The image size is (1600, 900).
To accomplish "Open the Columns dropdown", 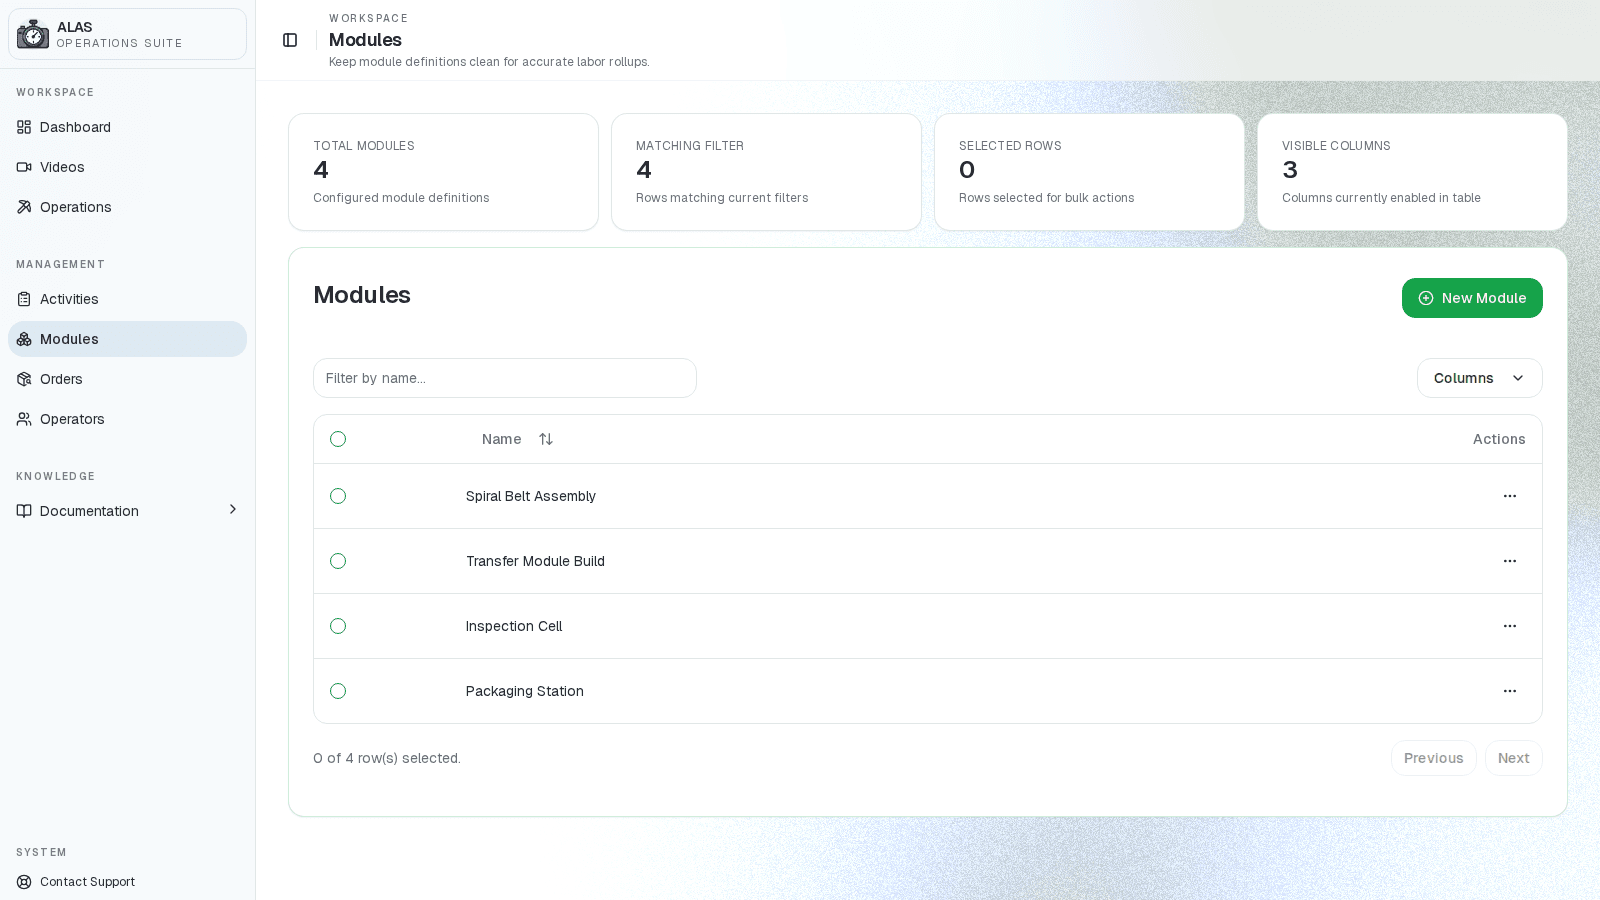I will (x=1479, y=378).
